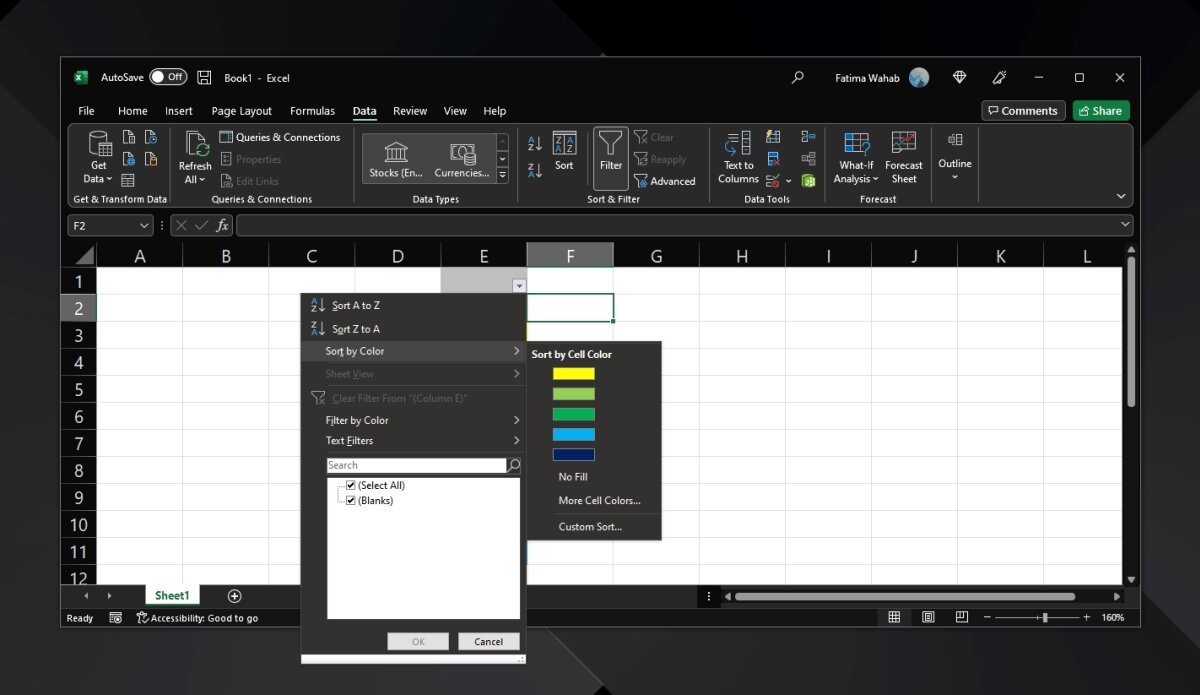
Task: Click the Filter funnel icon in ribbon
Action: coord(610,146)
